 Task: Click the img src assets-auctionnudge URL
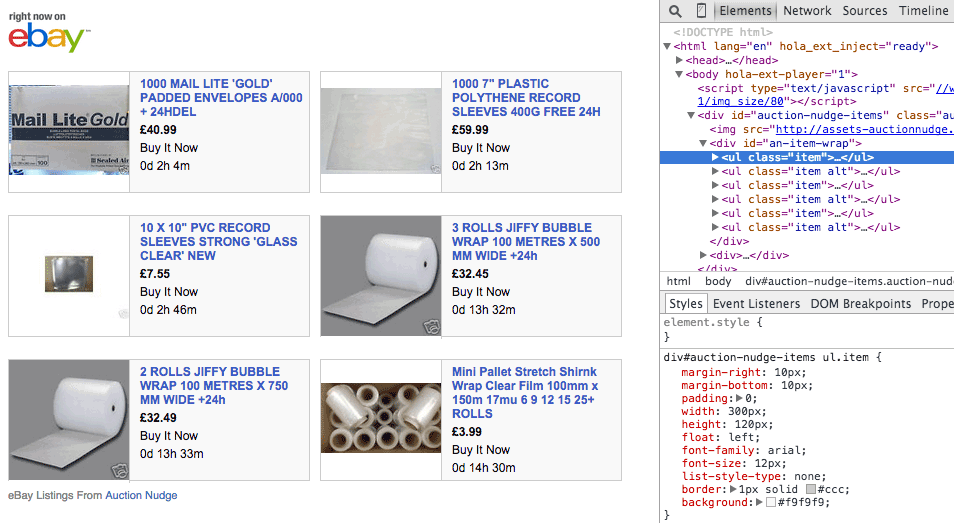865,130
